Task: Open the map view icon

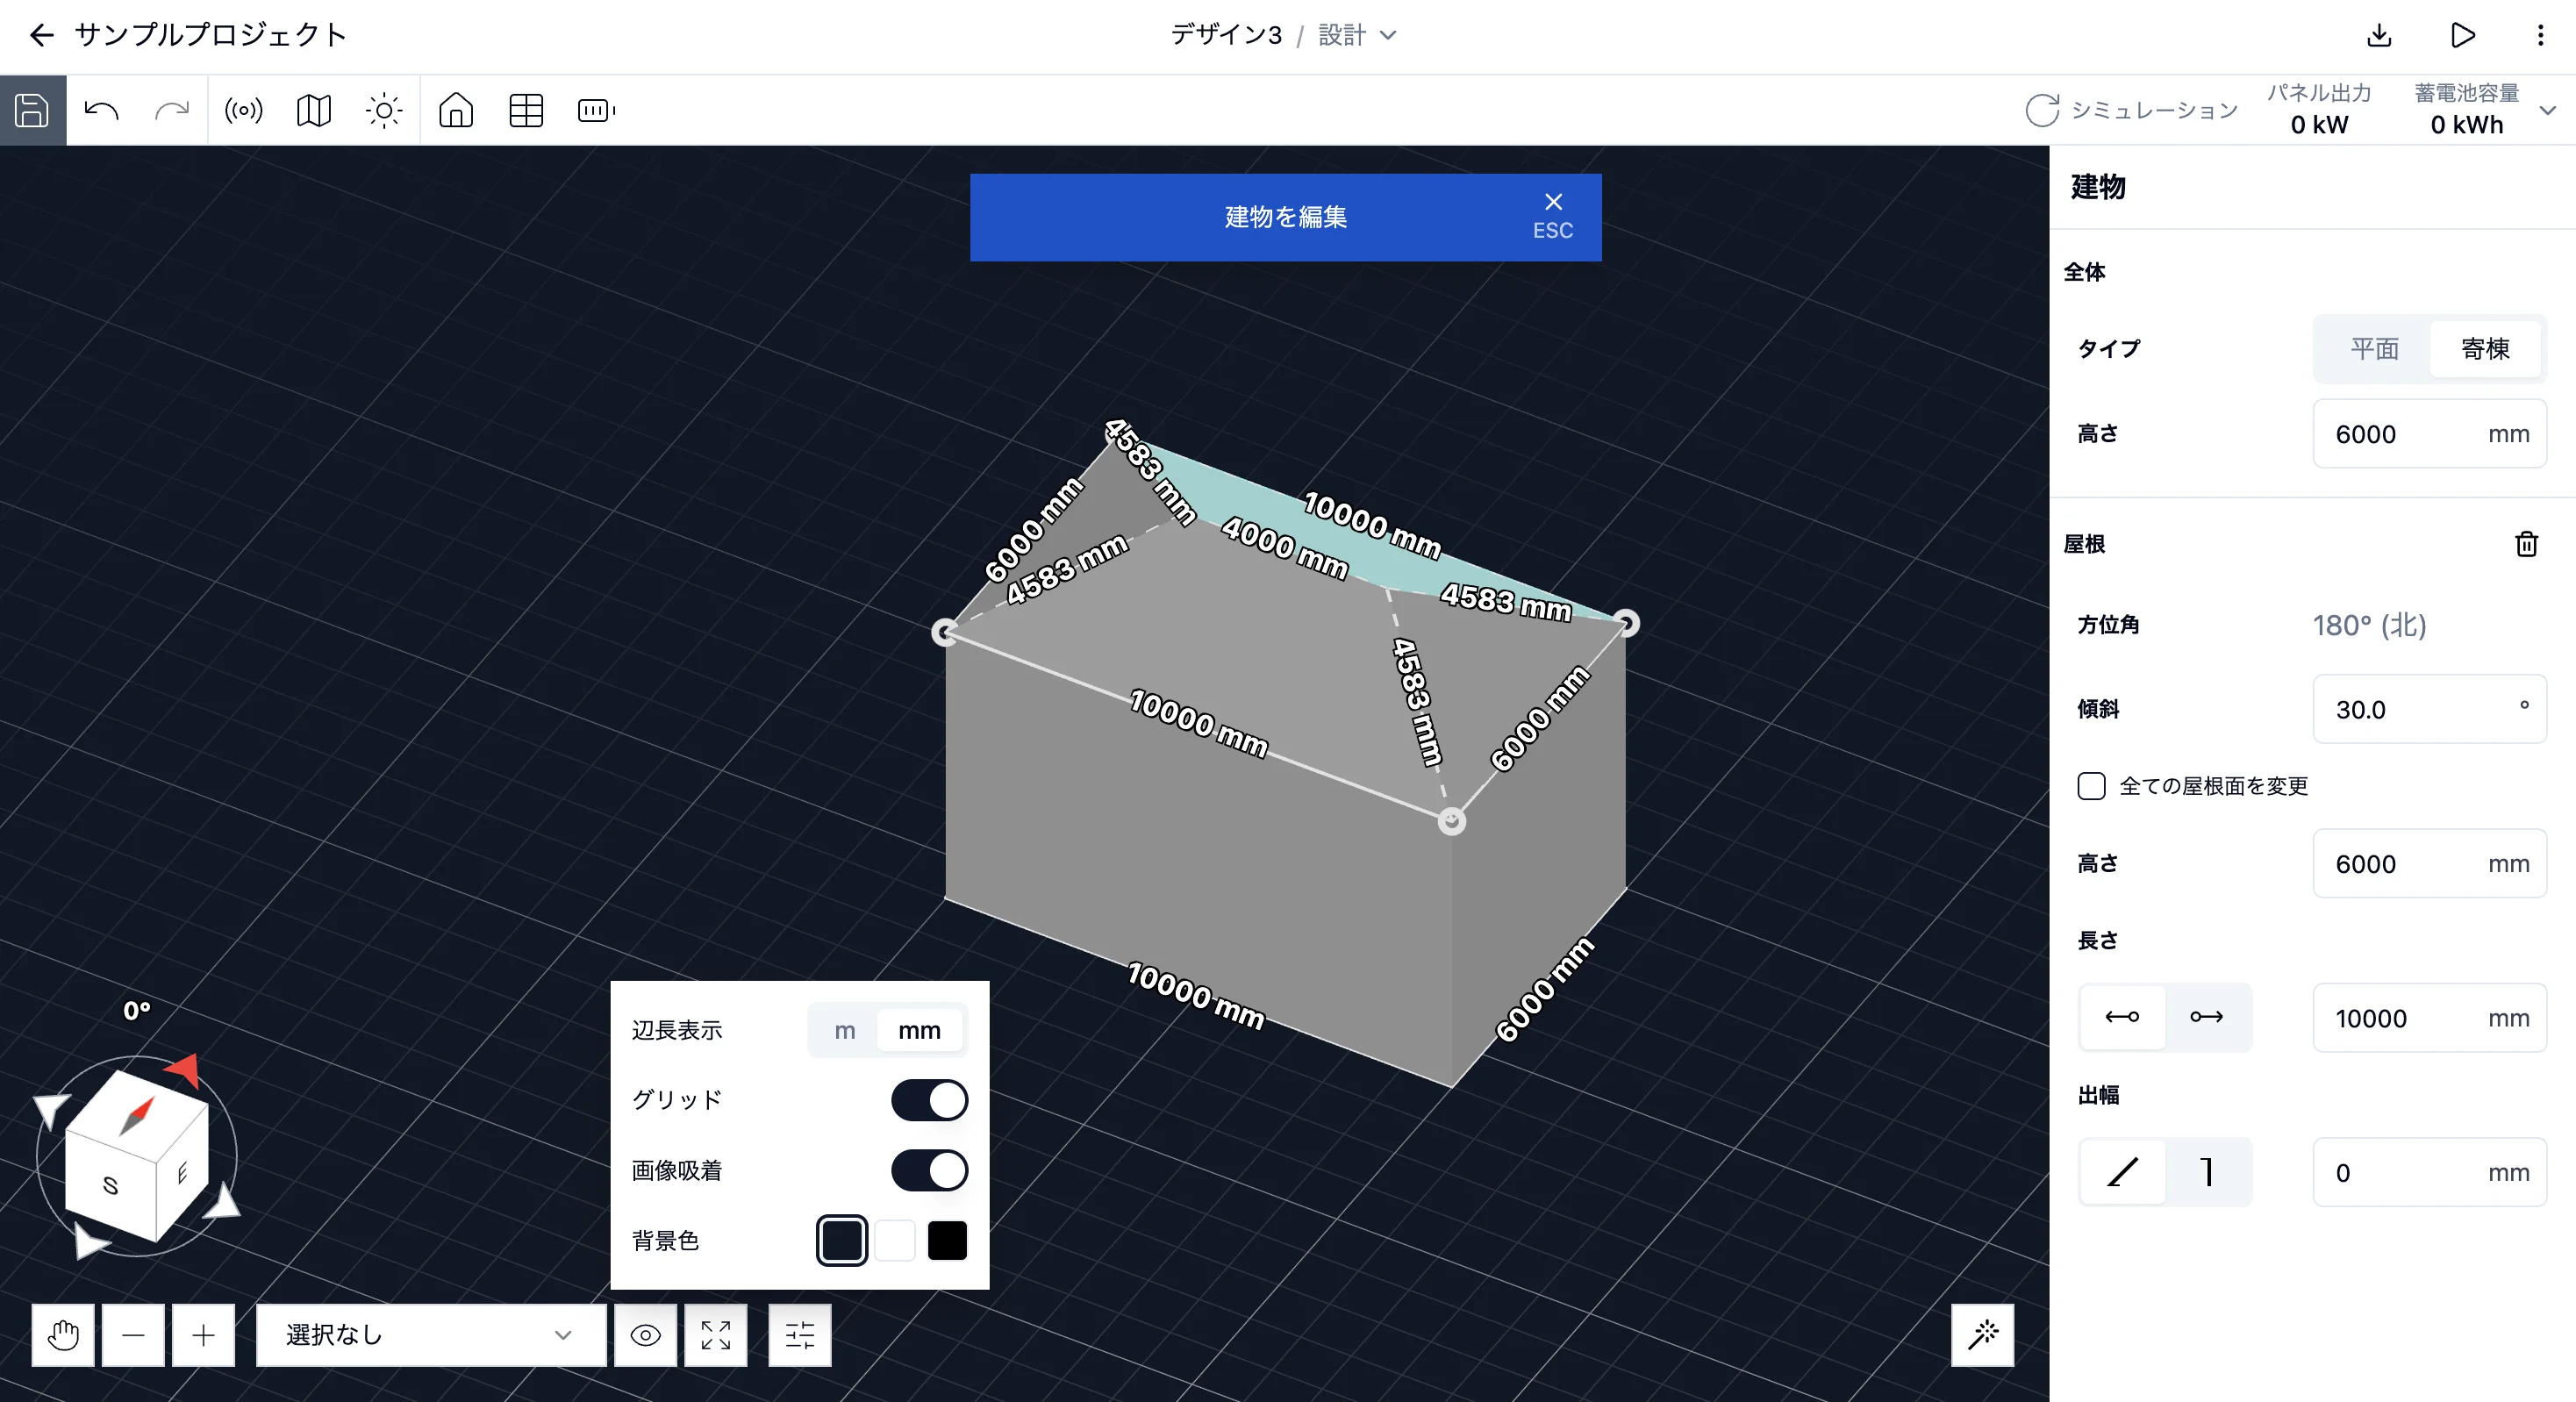Action: click(314, 110)
